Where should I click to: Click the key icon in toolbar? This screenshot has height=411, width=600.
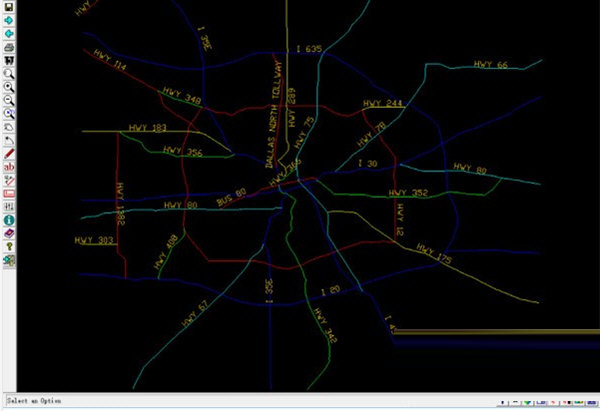click(9, 246)
